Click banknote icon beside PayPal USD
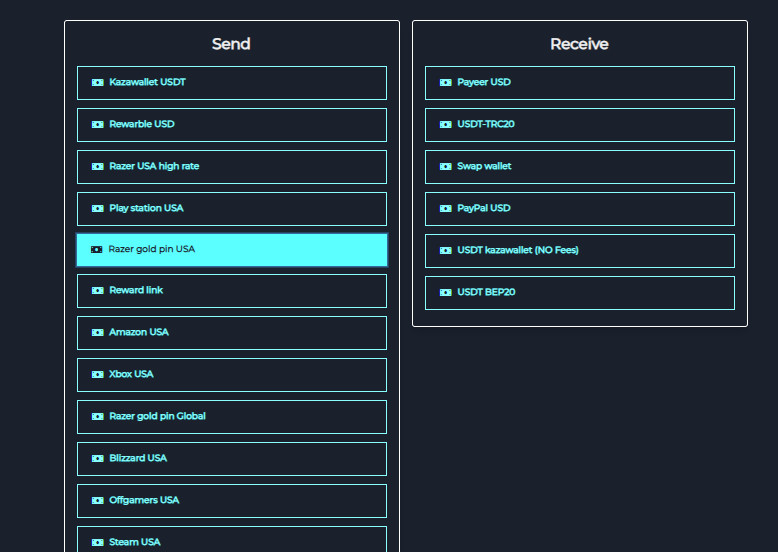Screen dimensions: 778x552 (446, 208)
